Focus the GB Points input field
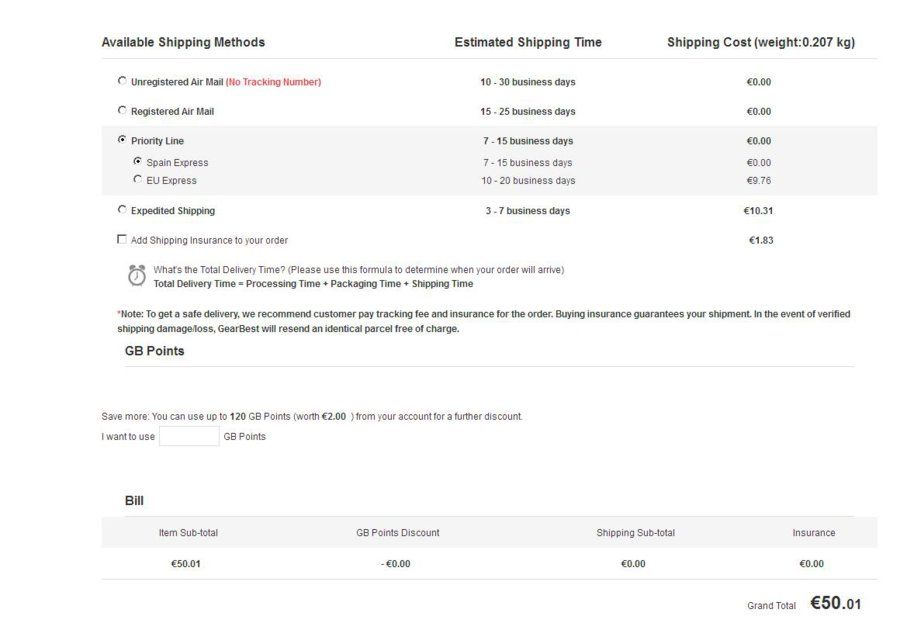The width and height of the screenshot is (900, 623). click(x=189, y=436)
